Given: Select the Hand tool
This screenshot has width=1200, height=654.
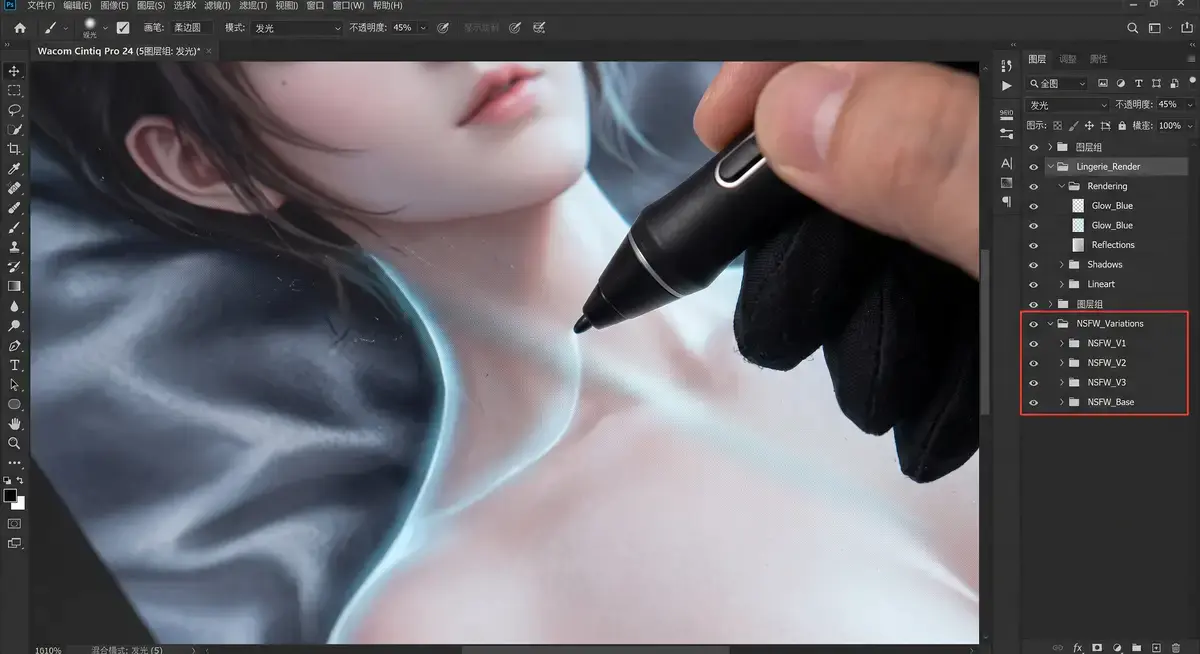Looking at the screenshot, I should point(14,423).
